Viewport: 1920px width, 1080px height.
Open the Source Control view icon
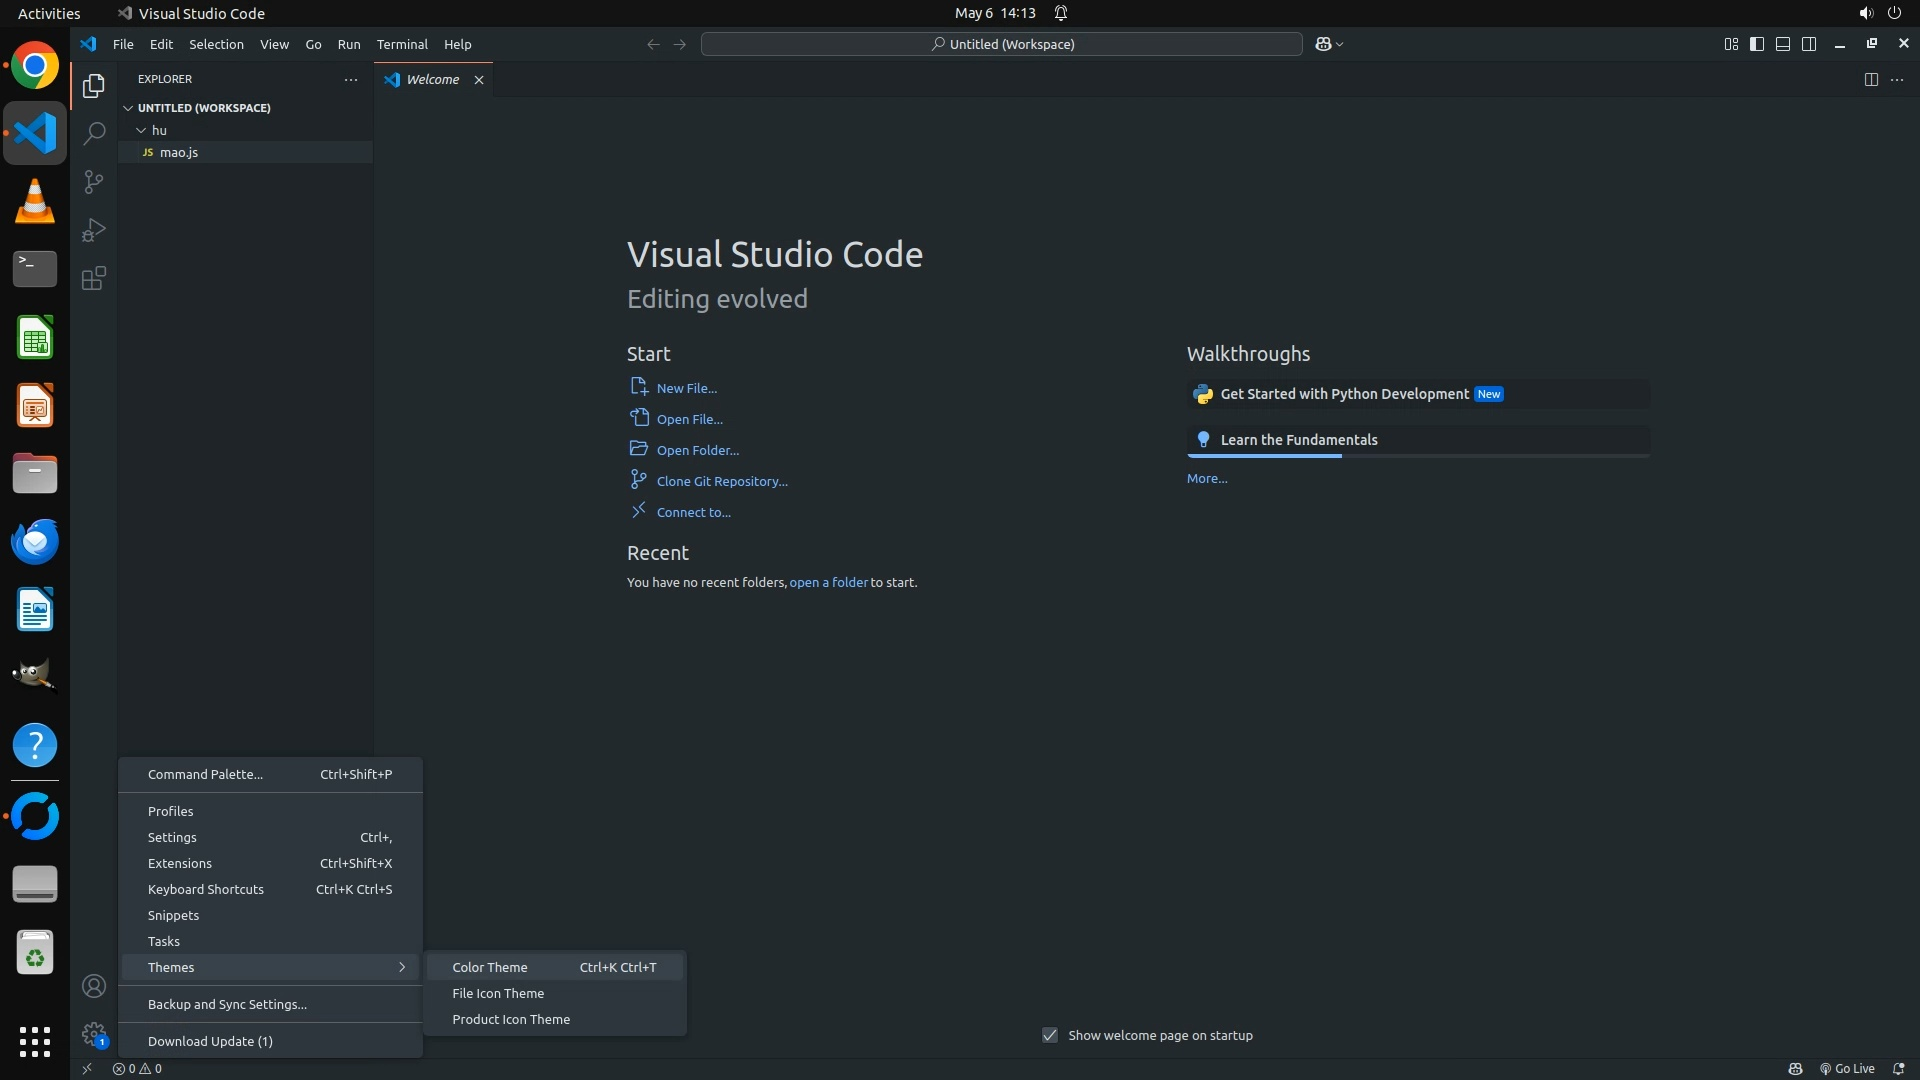click(93, 182)
